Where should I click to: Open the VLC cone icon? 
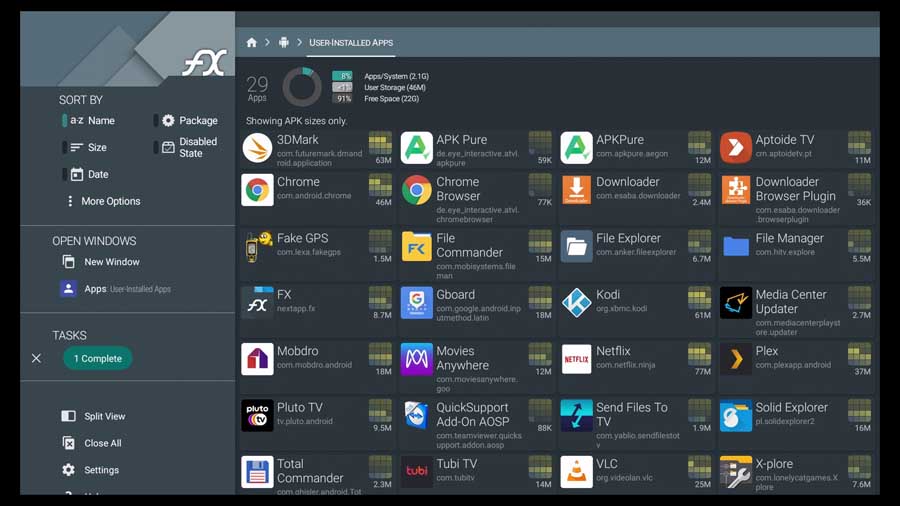click(576, 472)
